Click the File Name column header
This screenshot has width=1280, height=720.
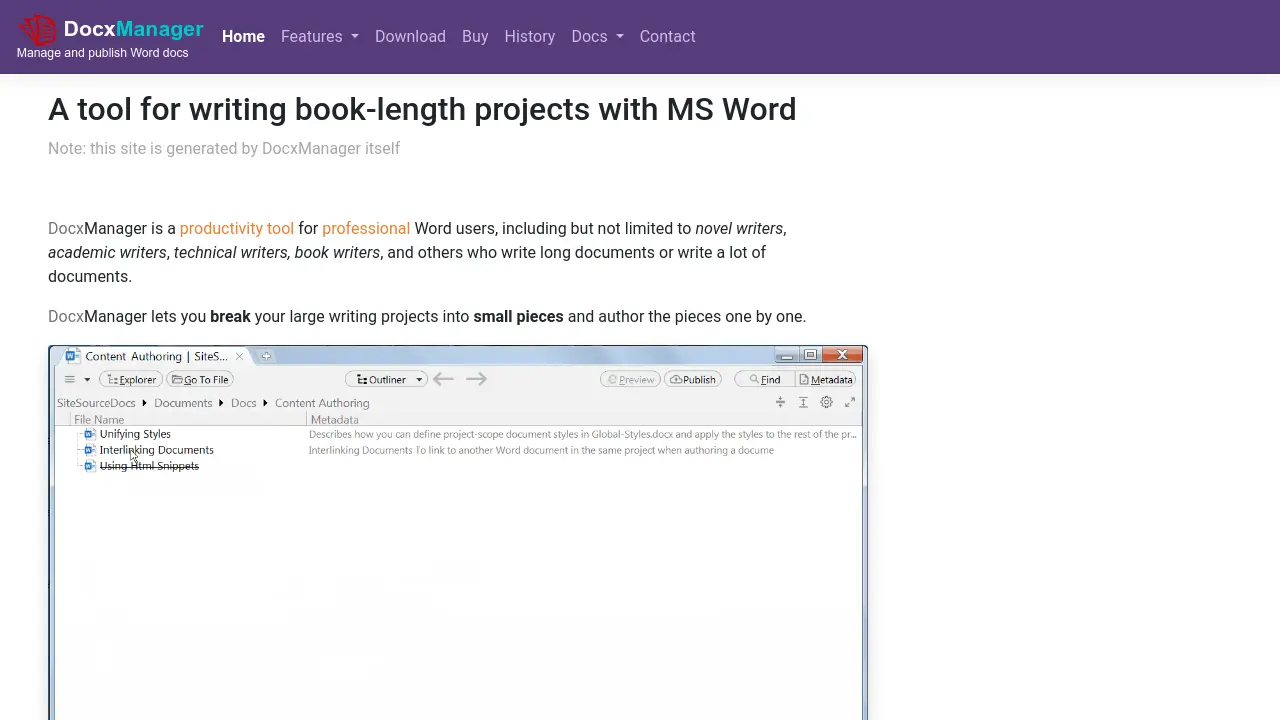pos(99,420)
